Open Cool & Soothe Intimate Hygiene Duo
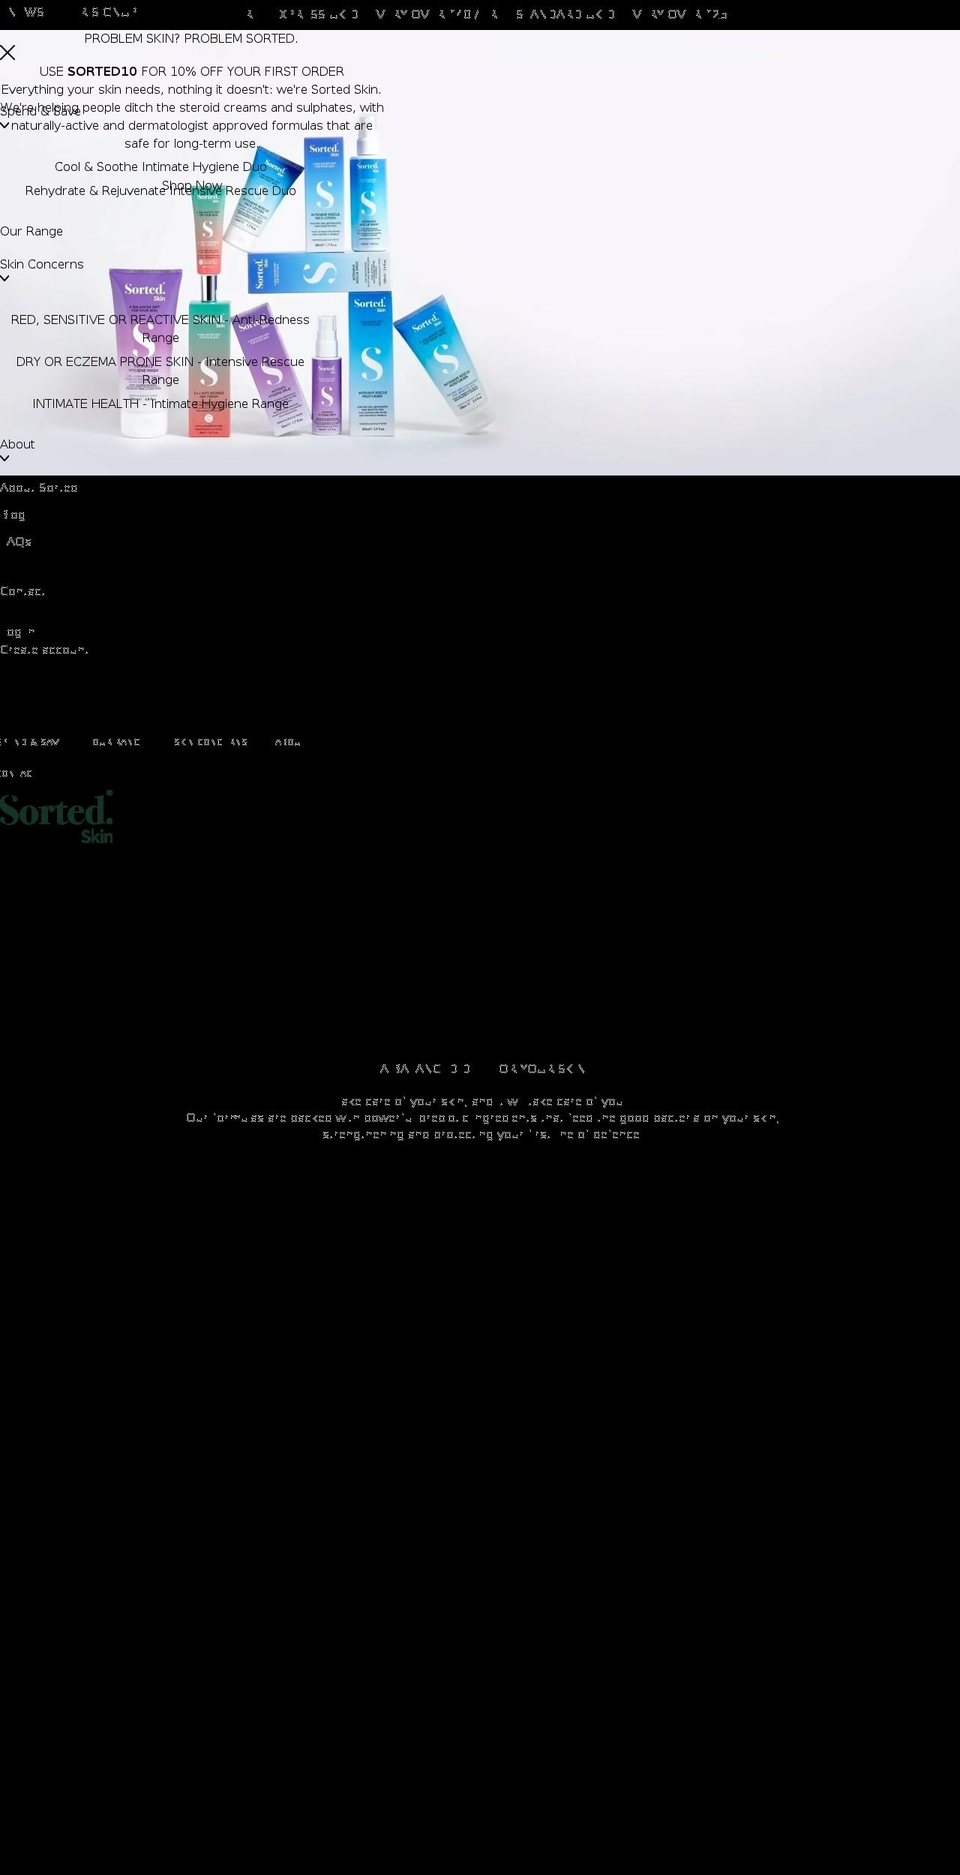960x1875 pixels. [160, 167]
